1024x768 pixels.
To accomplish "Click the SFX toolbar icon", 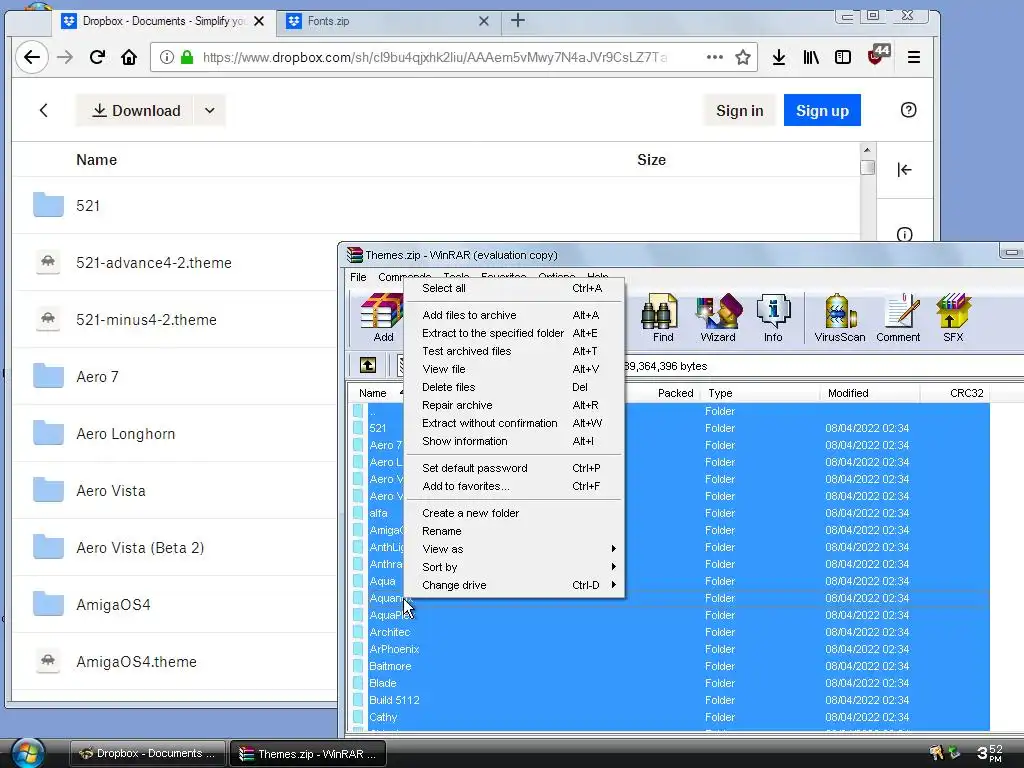I will (x=953, y=318).
